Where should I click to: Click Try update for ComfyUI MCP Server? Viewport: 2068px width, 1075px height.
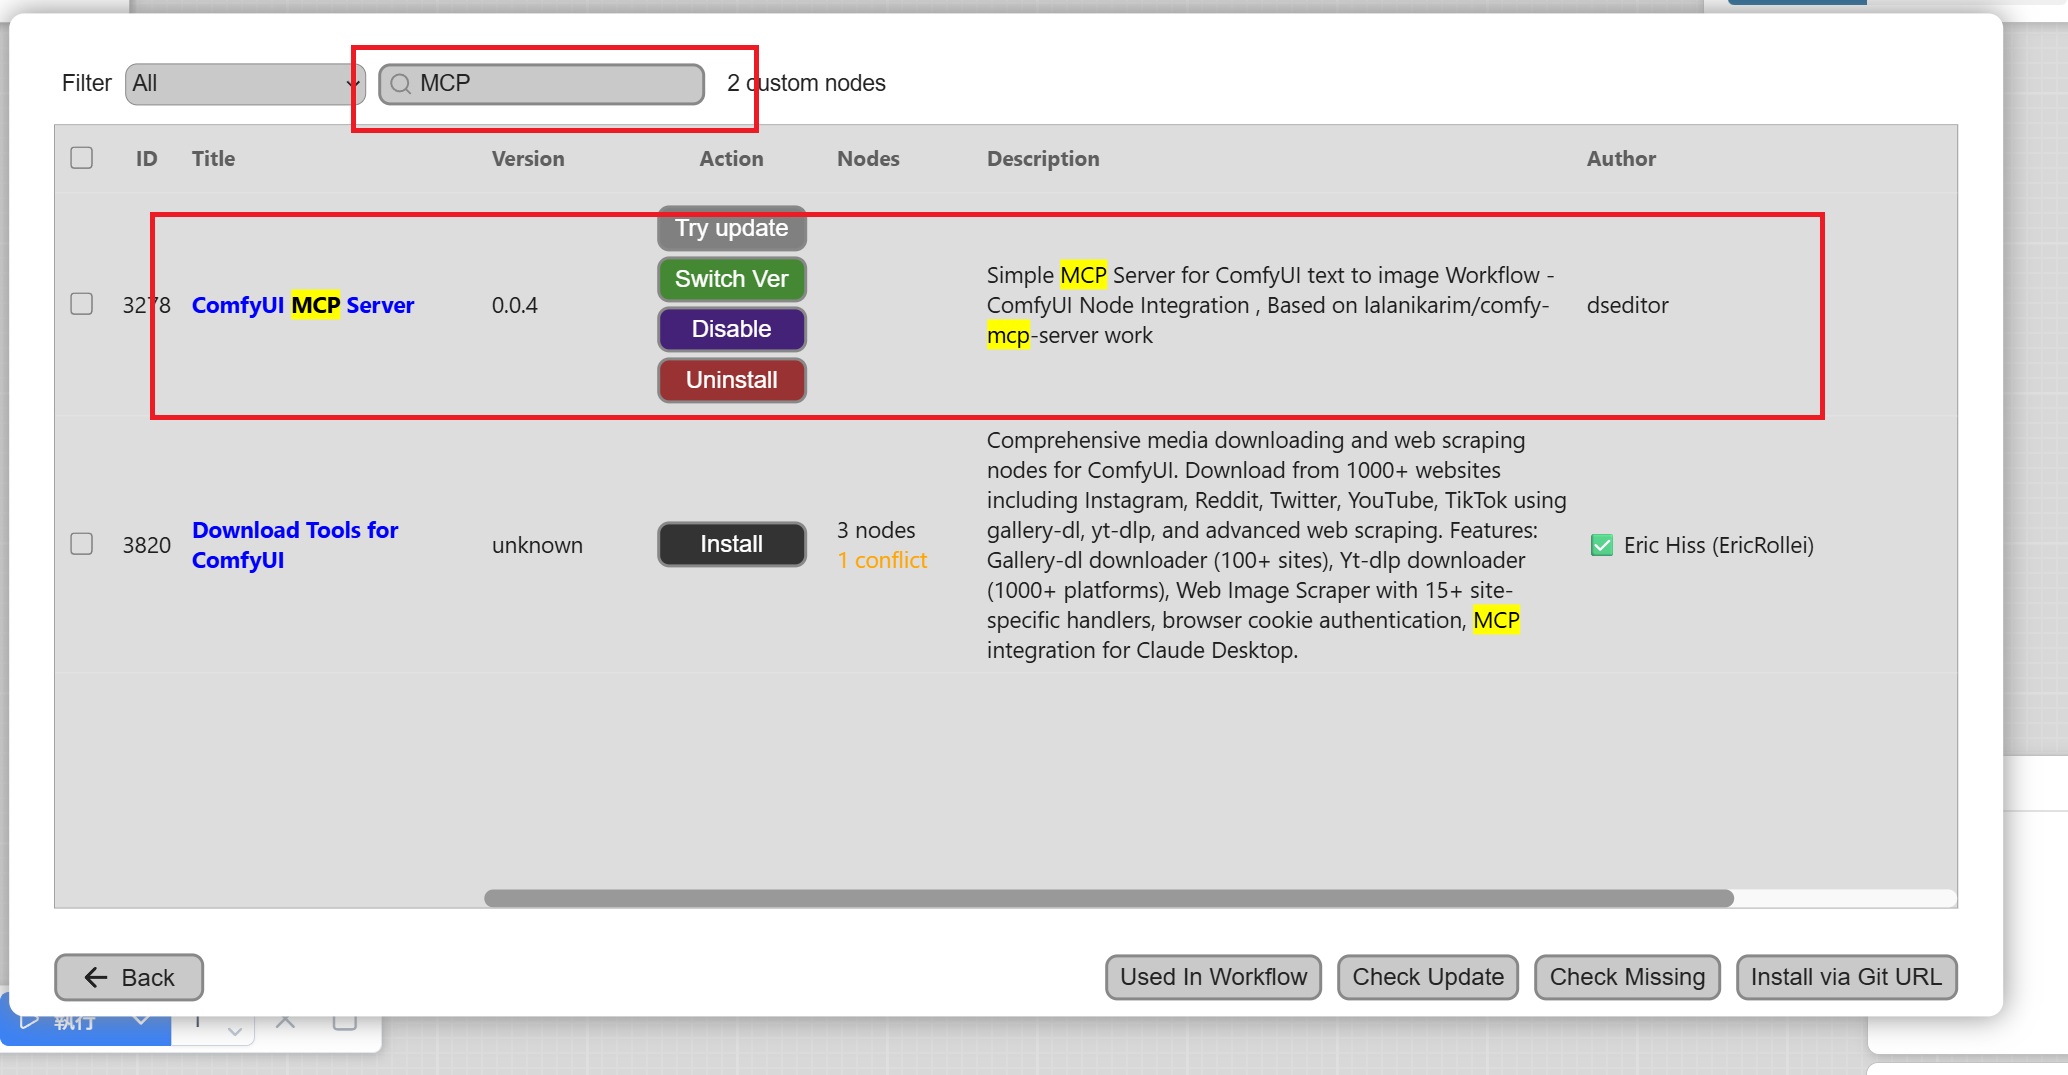click(731, 228)
